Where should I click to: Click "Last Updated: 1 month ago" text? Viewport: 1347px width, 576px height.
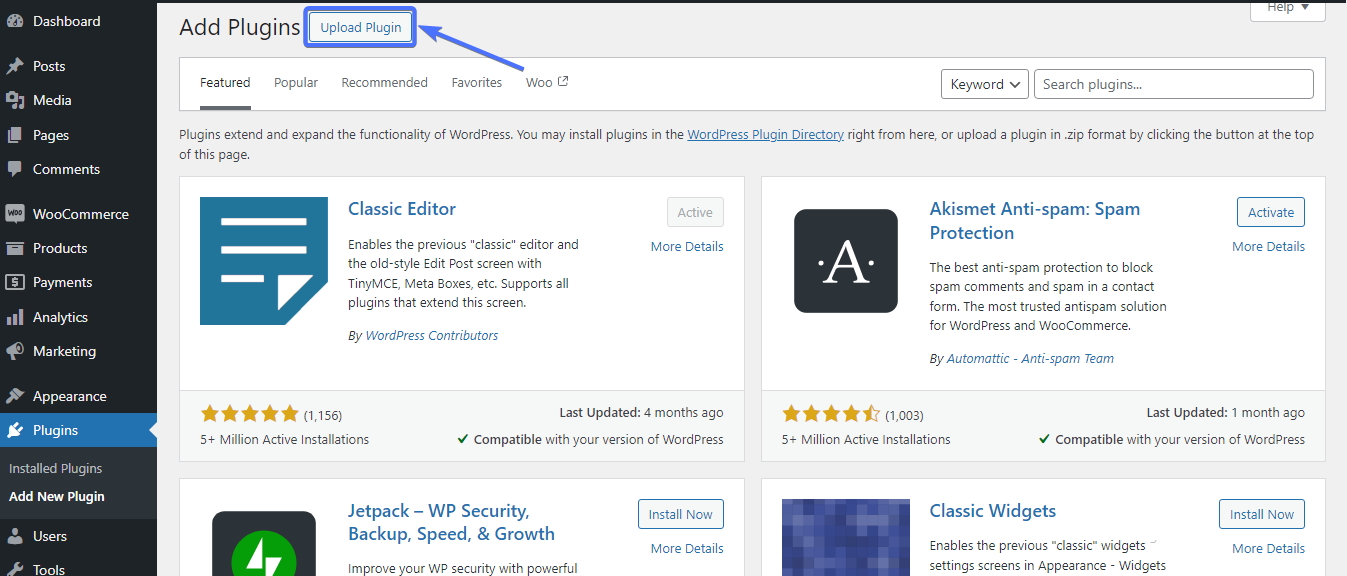tap(1226, 413)
